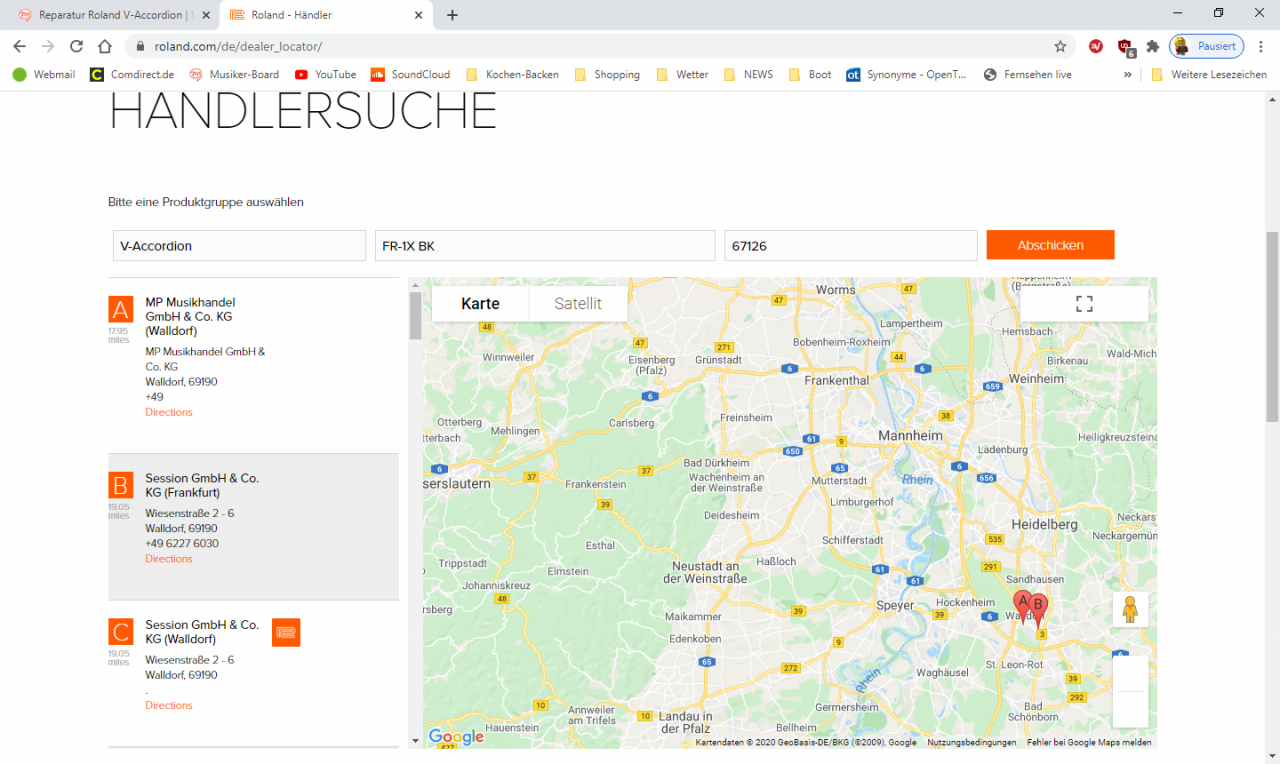The height and width of the screenshot is (764, 1280).
Task: View site security info via lock icon
Action: 140,46
